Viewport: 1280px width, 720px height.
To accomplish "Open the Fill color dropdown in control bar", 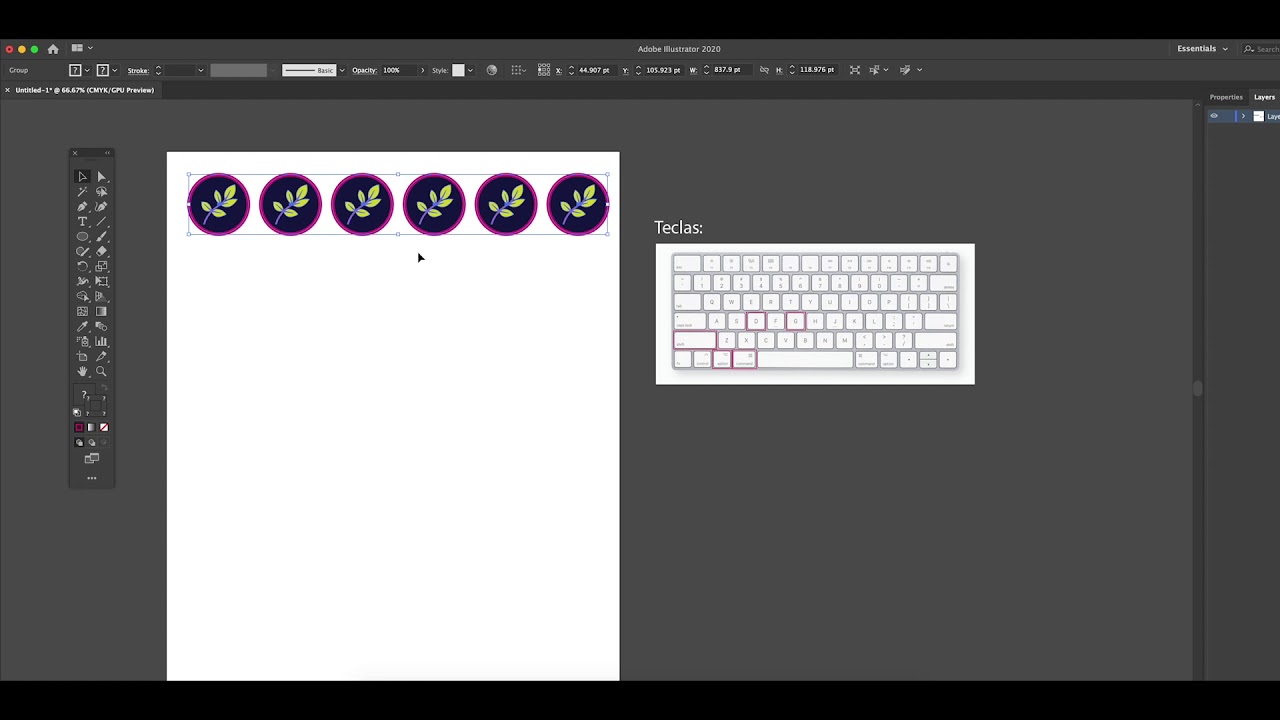I will pyautogui.click(x=87, y=70).
